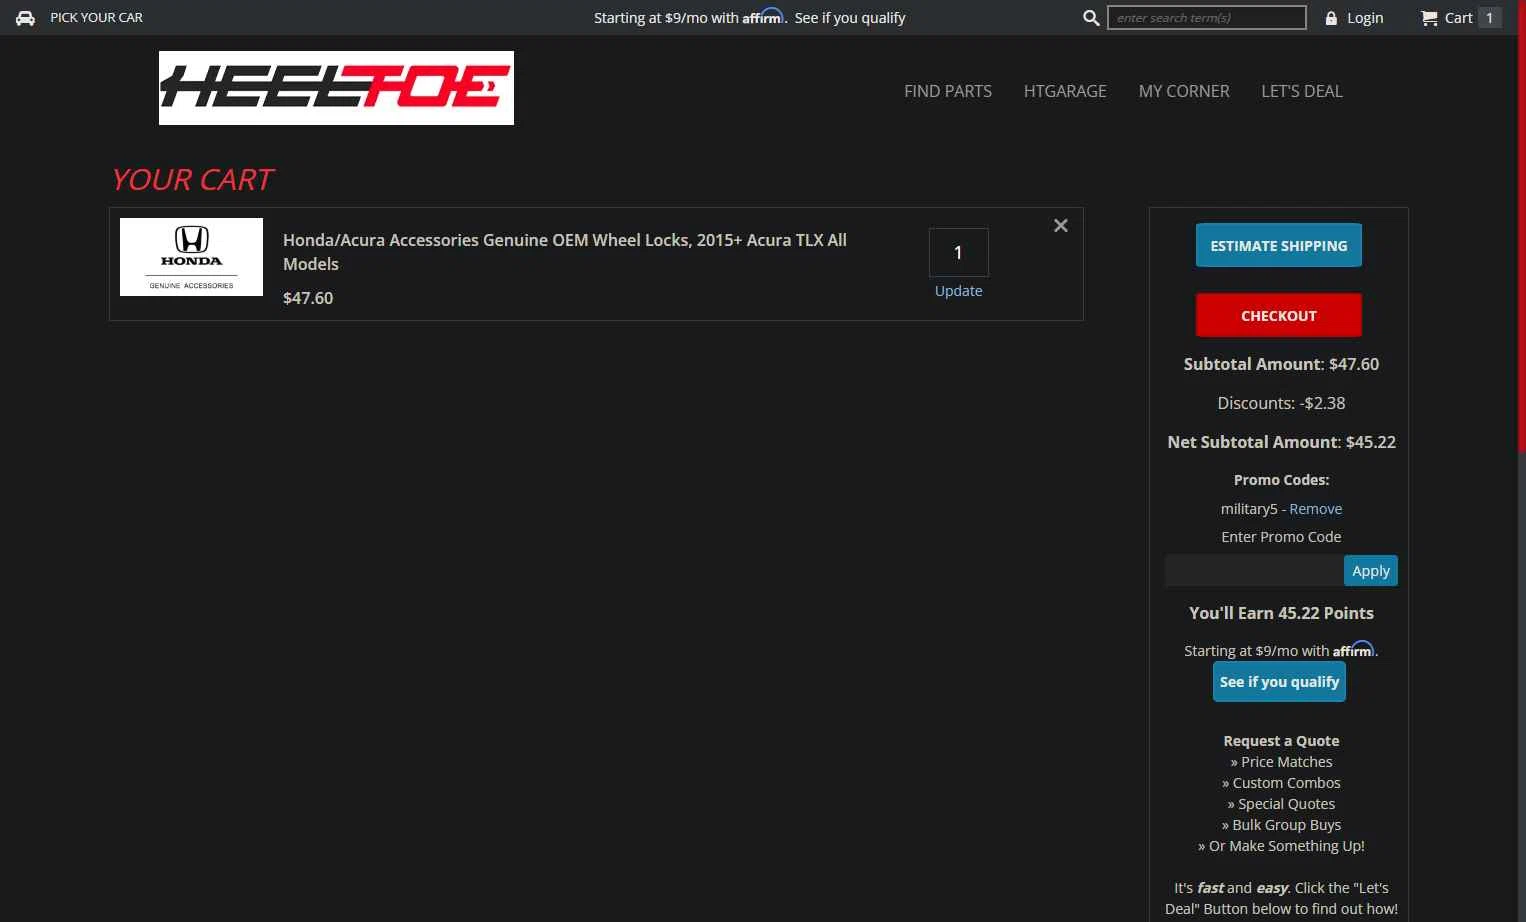Open the Honda Genuine Accessories product thumbnail
This screenshot has height=922, width=1526.
tap(191, 257)
